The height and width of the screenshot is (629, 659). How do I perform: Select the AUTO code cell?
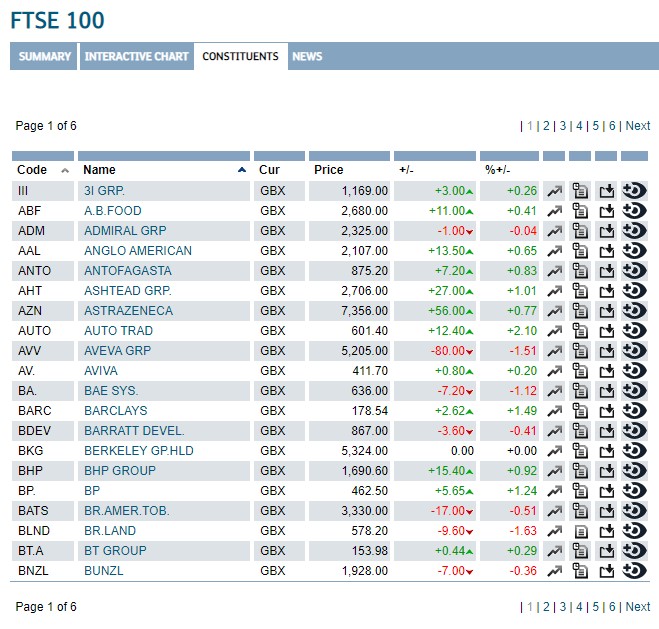(x=34, y=331)
